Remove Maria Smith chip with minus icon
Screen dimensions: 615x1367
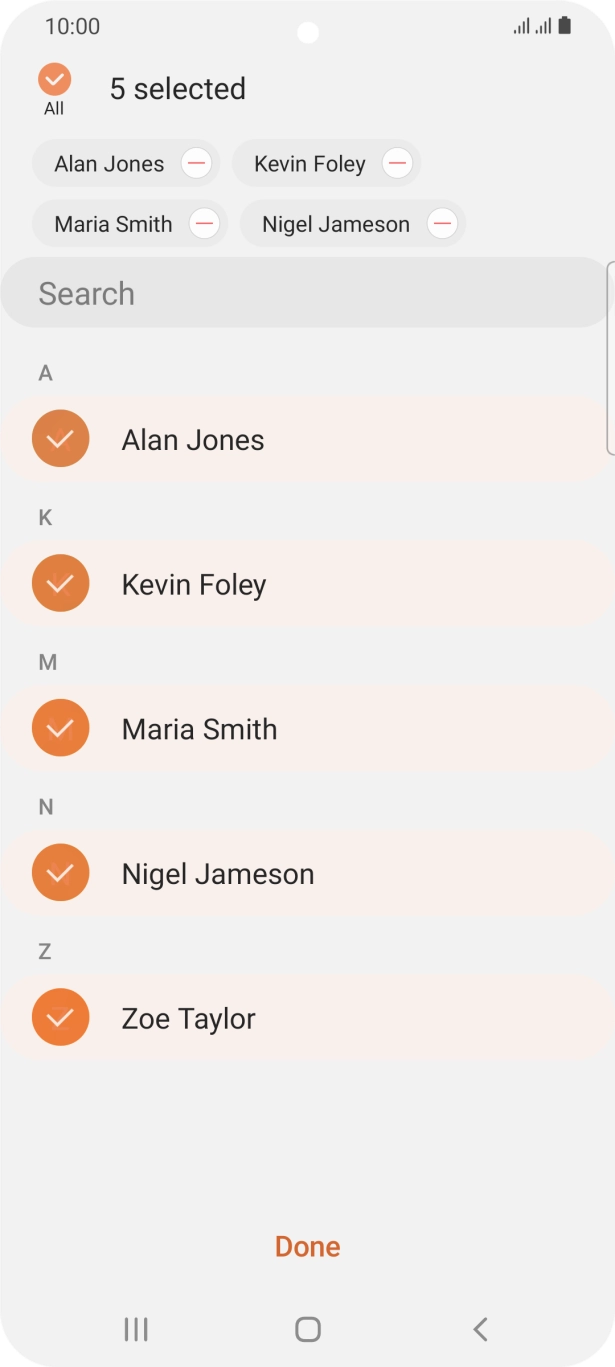(204, 224)
